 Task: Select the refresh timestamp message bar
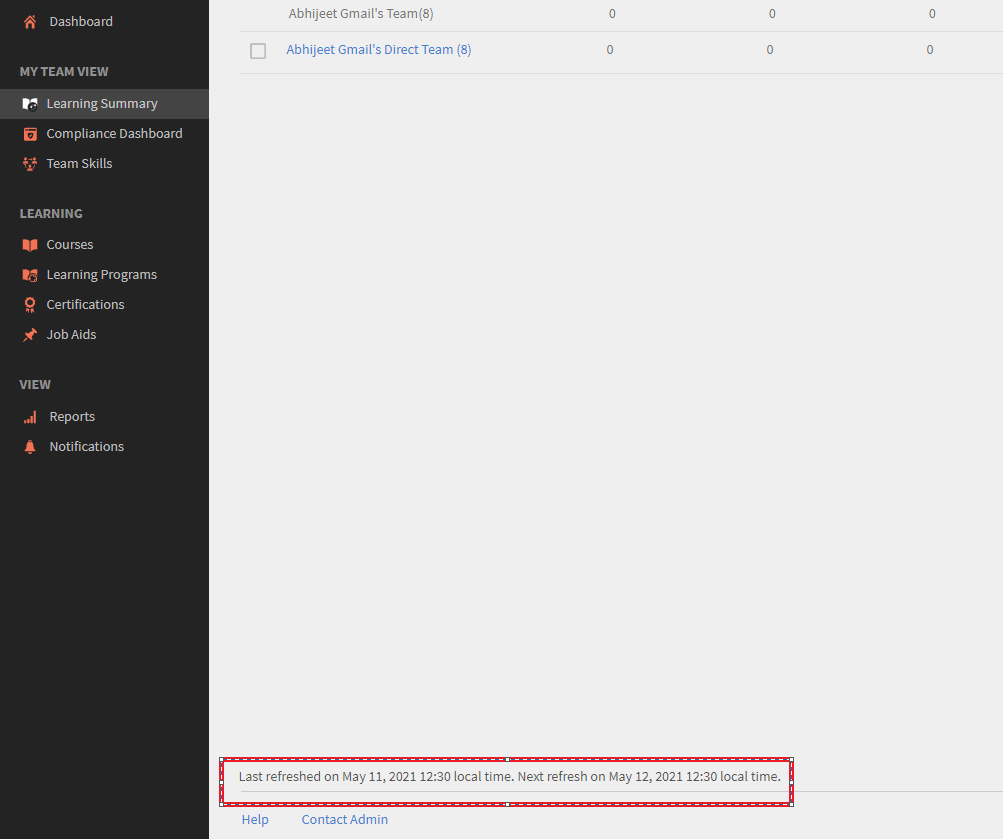[x=506, y=776]
